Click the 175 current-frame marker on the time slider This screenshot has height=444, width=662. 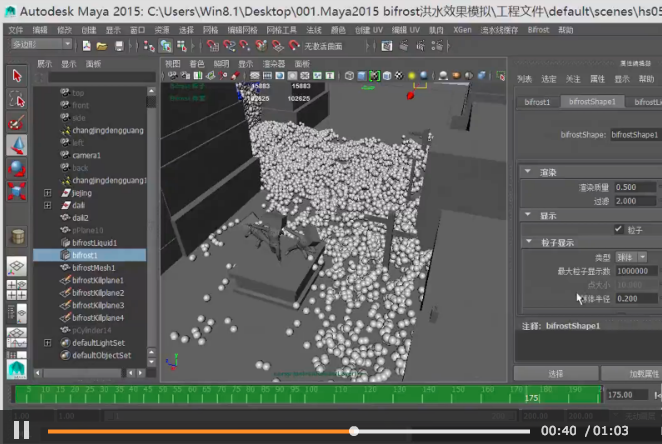coord(532,398)
